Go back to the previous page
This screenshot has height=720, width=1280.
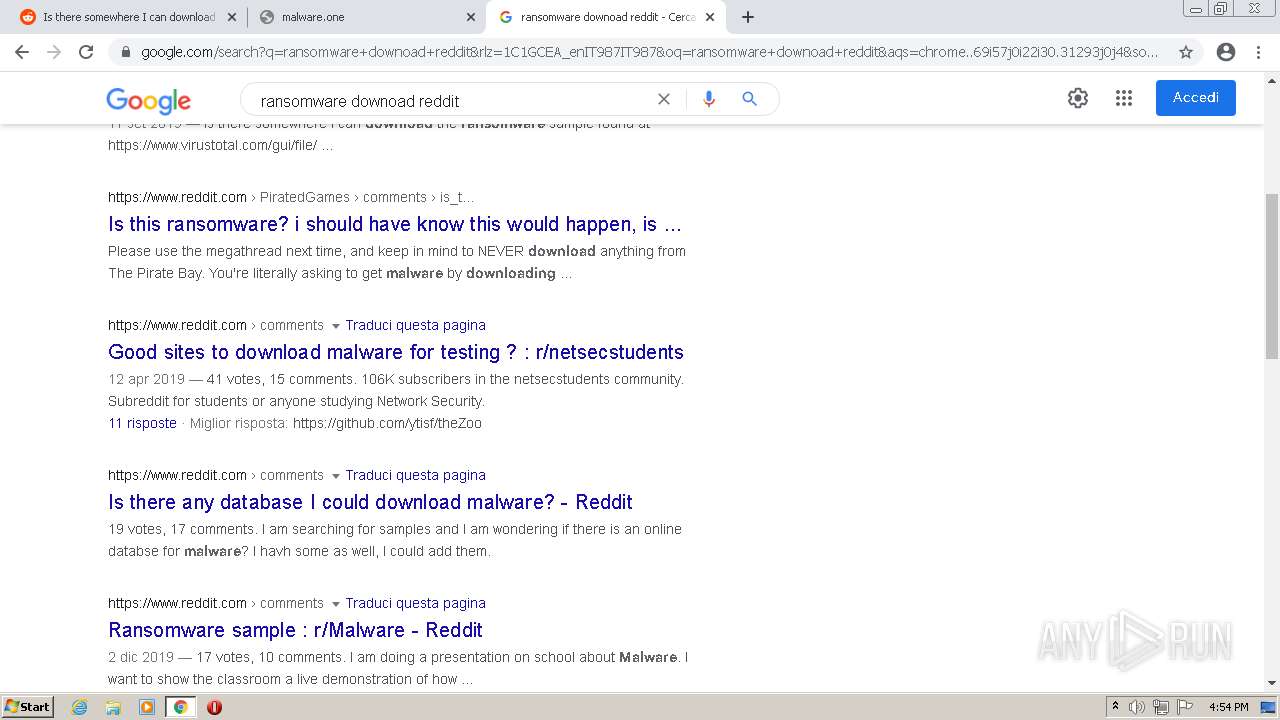pos(22,52)
